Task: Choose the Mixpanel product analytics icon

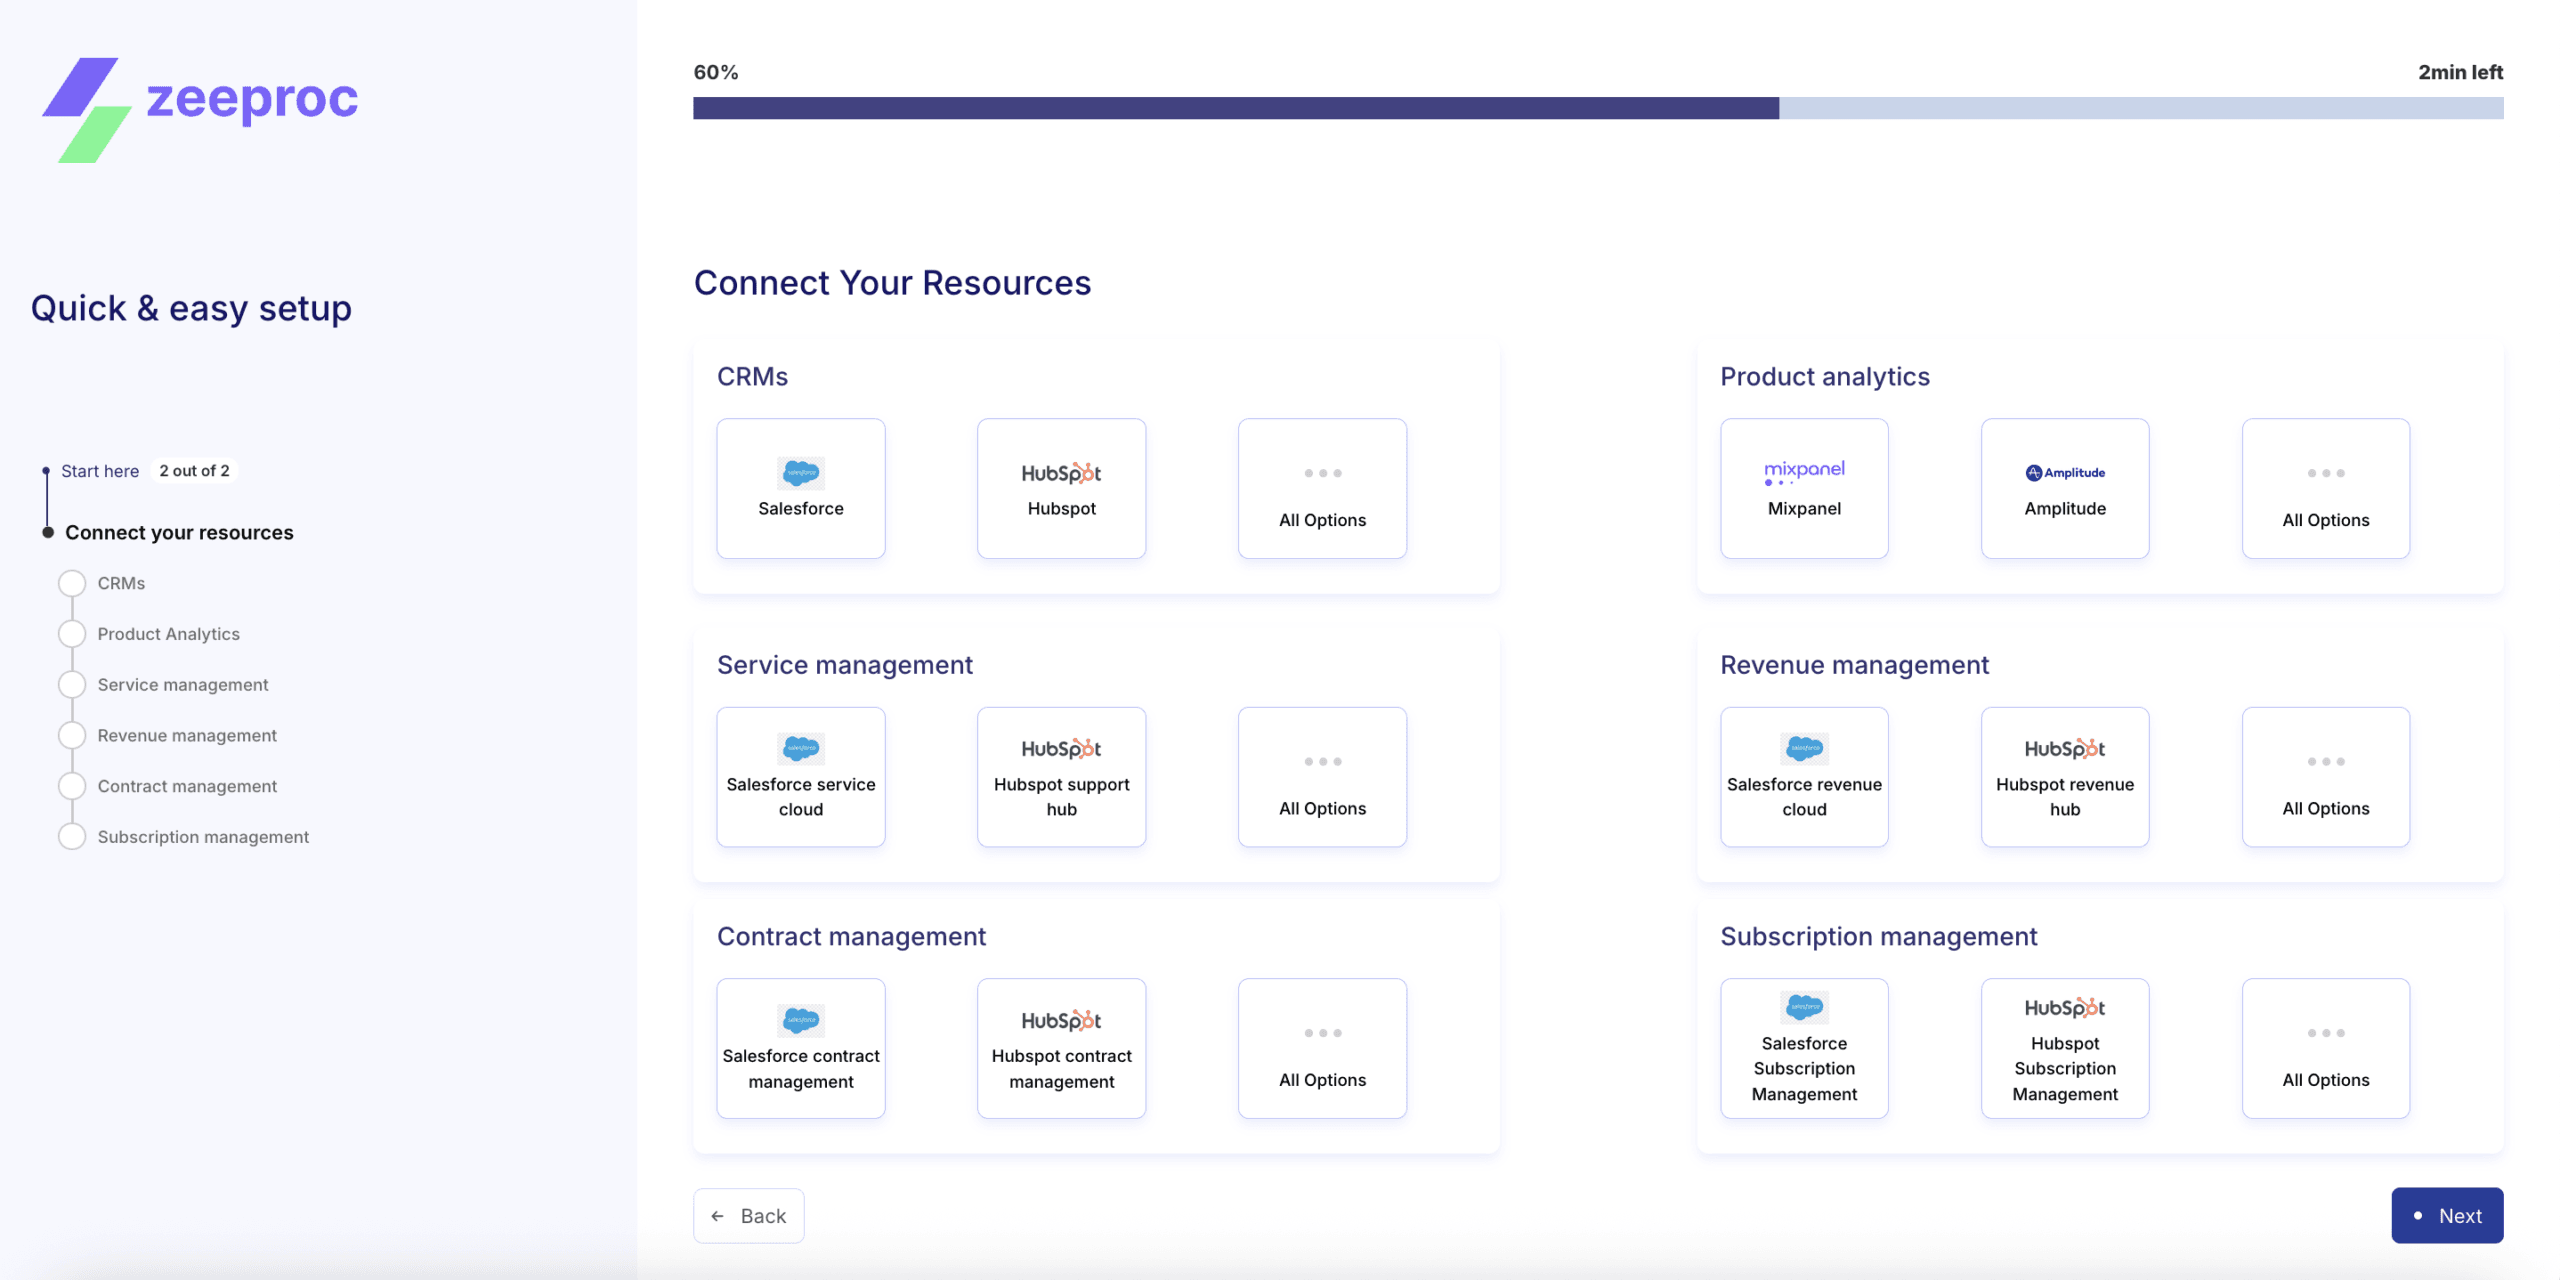Action: click(x=1803, y=488)
